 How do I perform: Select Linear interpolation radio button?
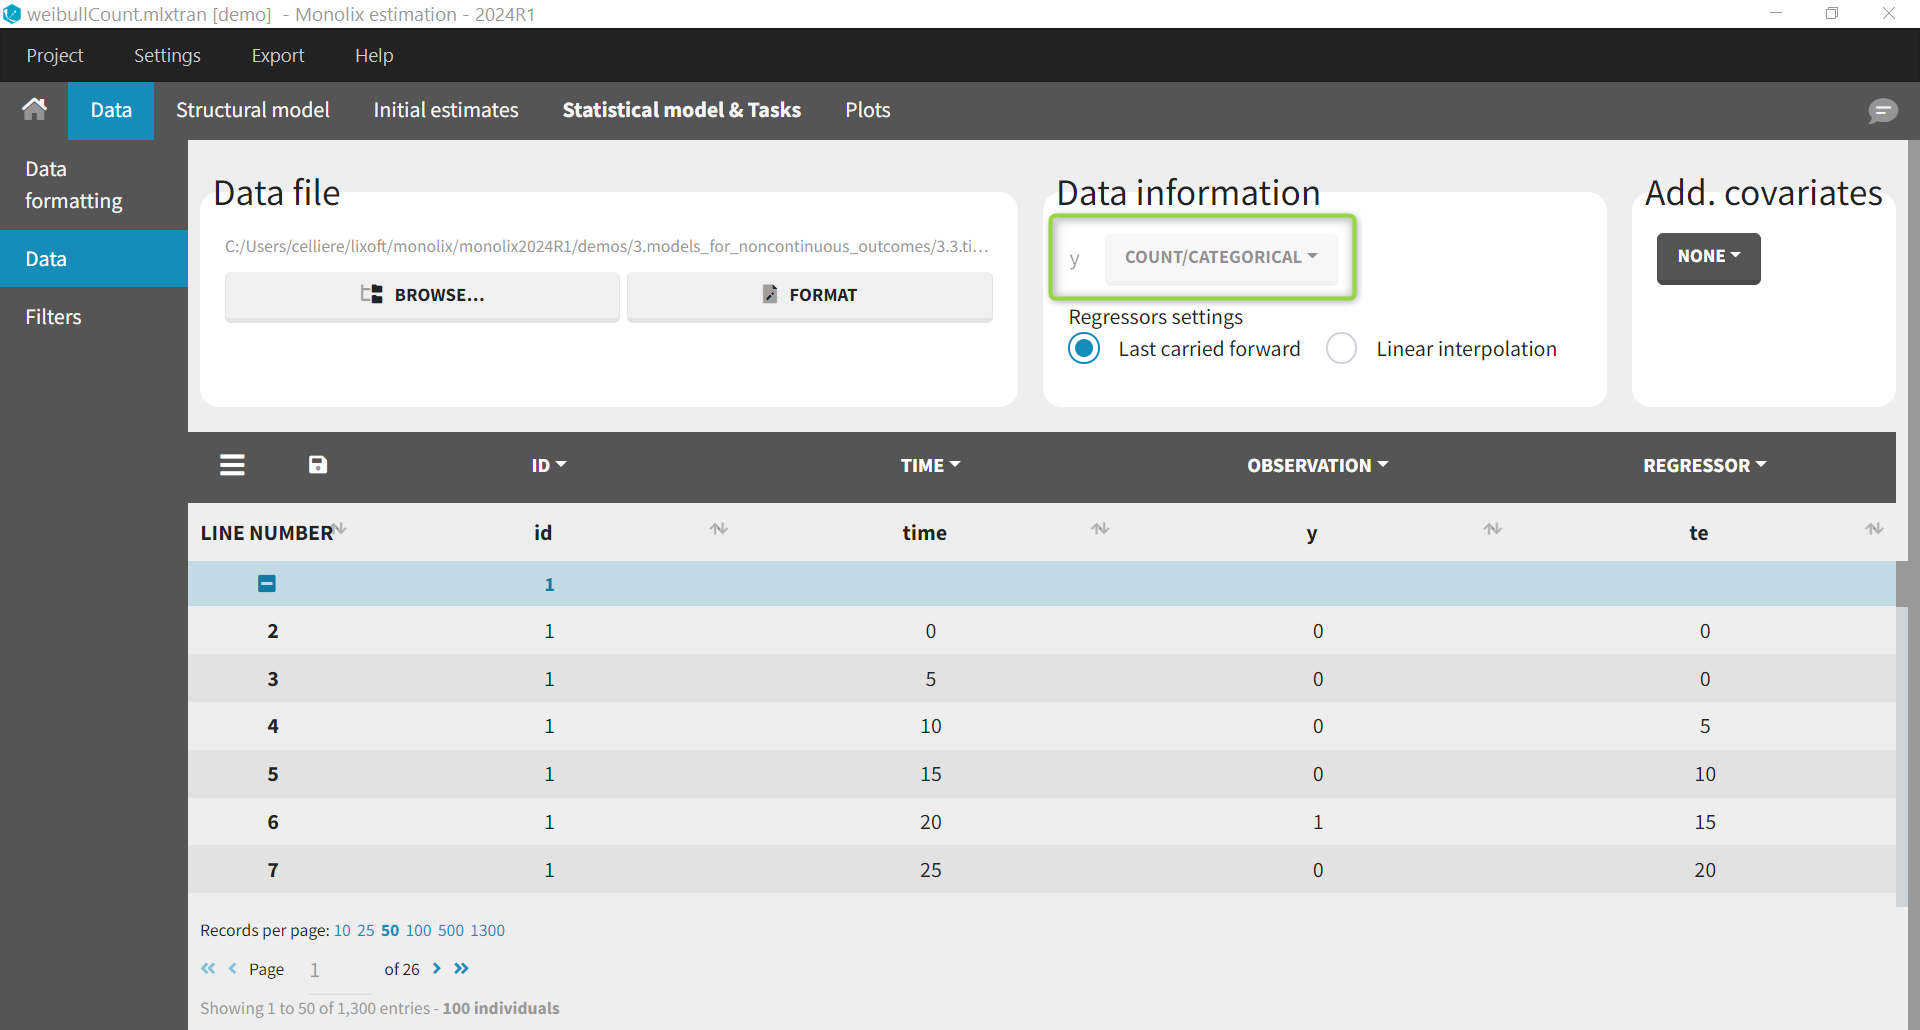[x=1341, y=349]
